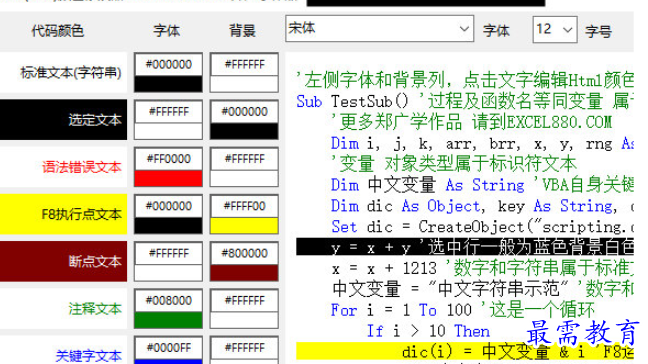Open the font size 12 dropdown
The height and width of the screenshot is (364, 648).
tap(555, 29)
